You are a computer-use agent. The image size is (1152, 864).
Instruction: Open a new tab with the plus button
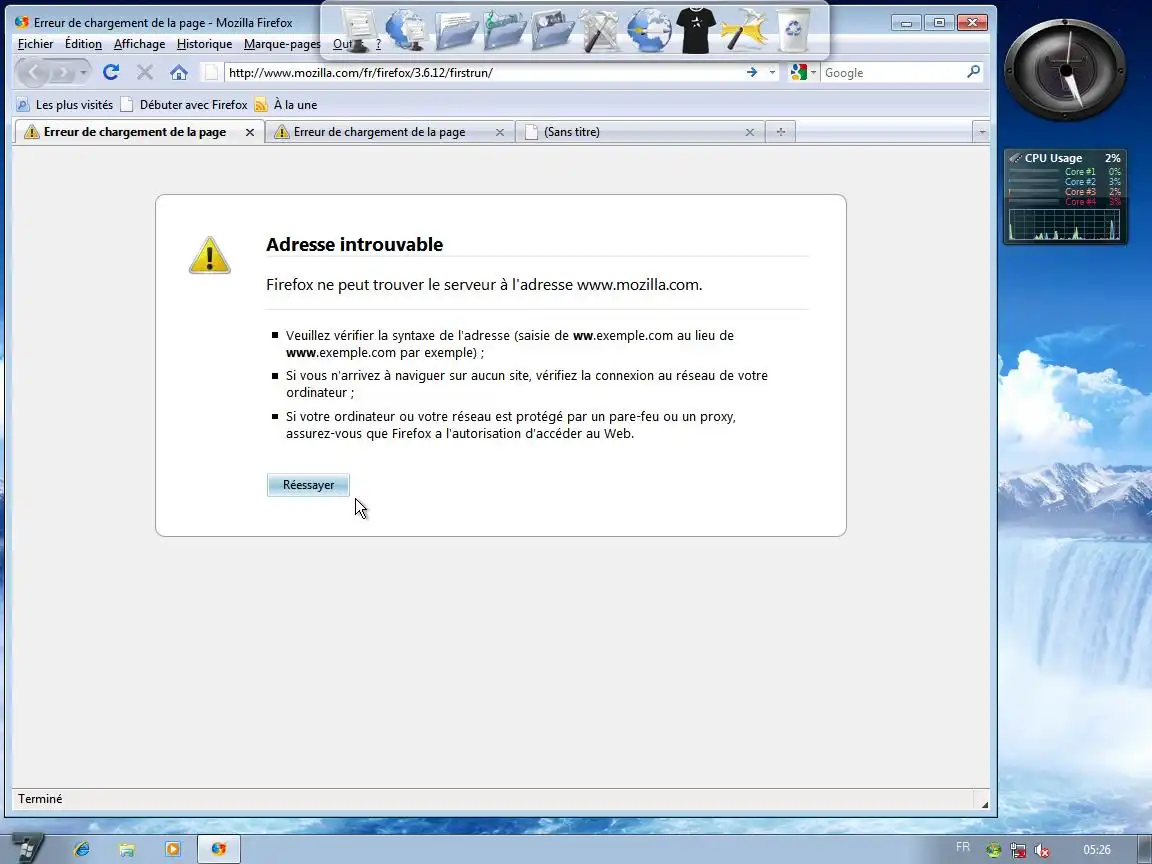pyautogui.click(x=780, y=132)
